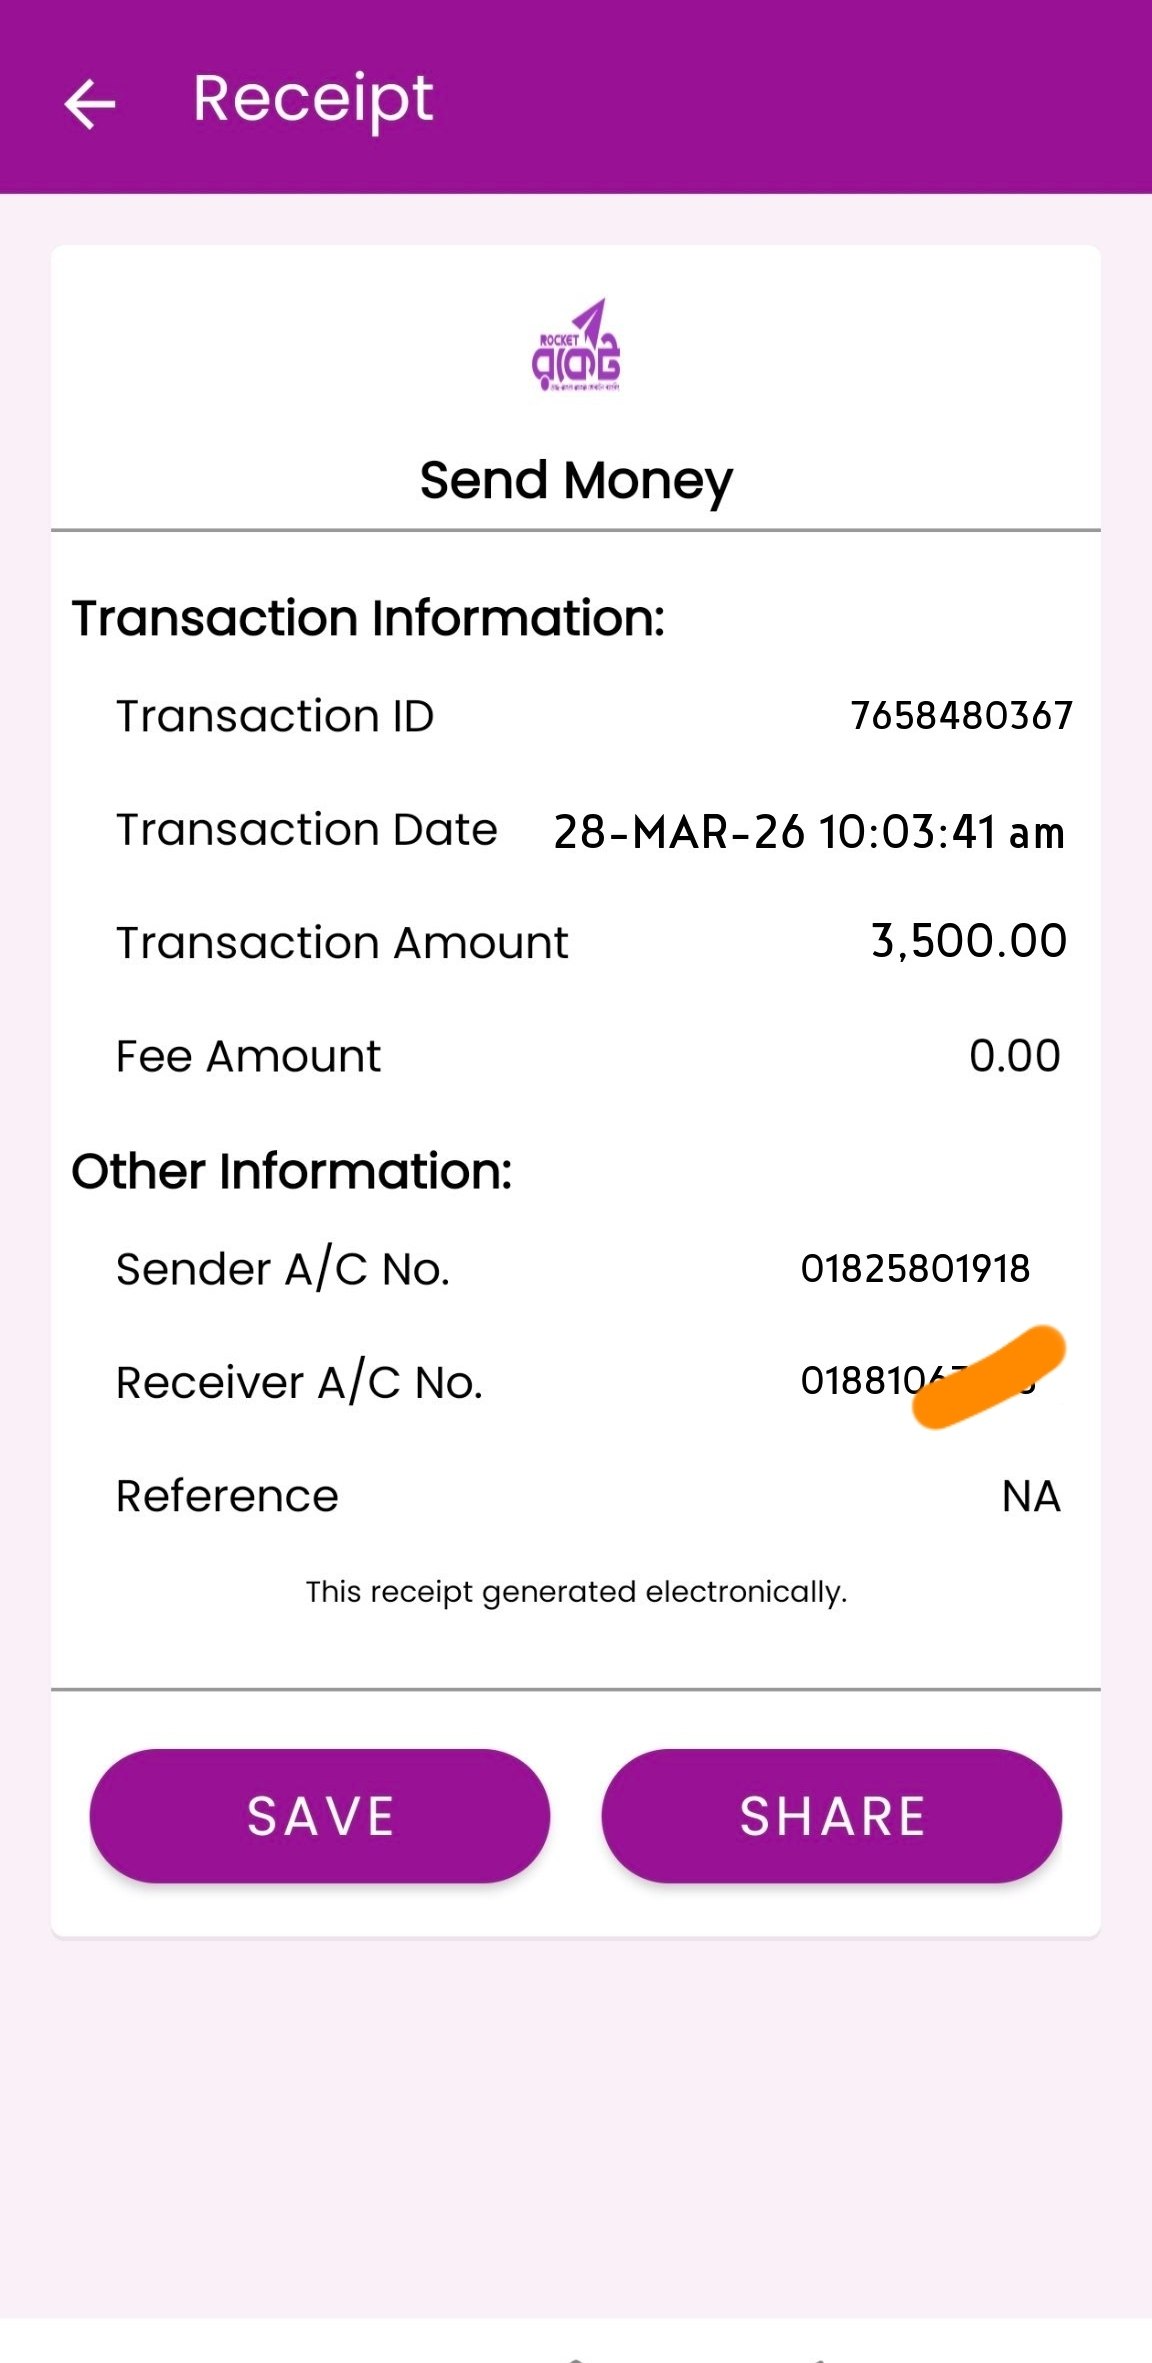Screen dimensions: 1152x2363
Task: Tap the Rocket logo icon
Action: (x=576, y=346)
